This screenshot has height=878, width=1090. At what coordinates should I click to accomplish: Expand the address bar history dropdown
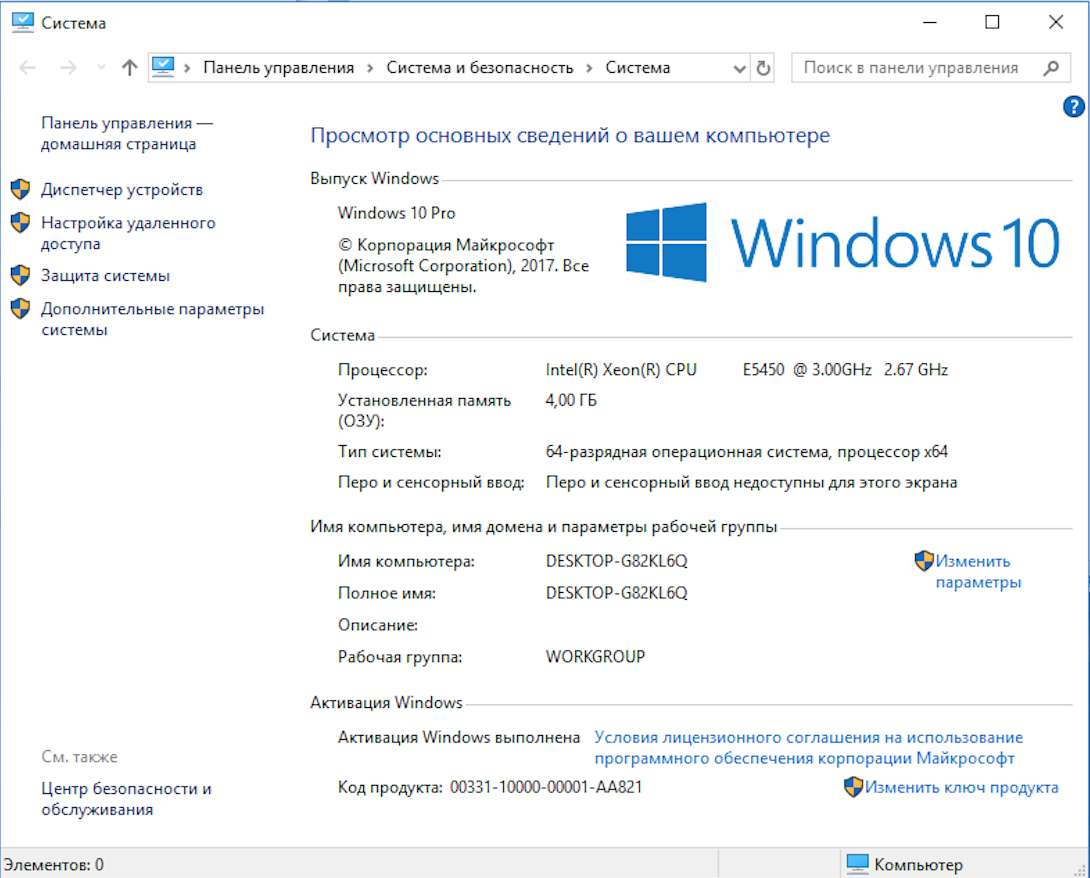click(740, 68)
